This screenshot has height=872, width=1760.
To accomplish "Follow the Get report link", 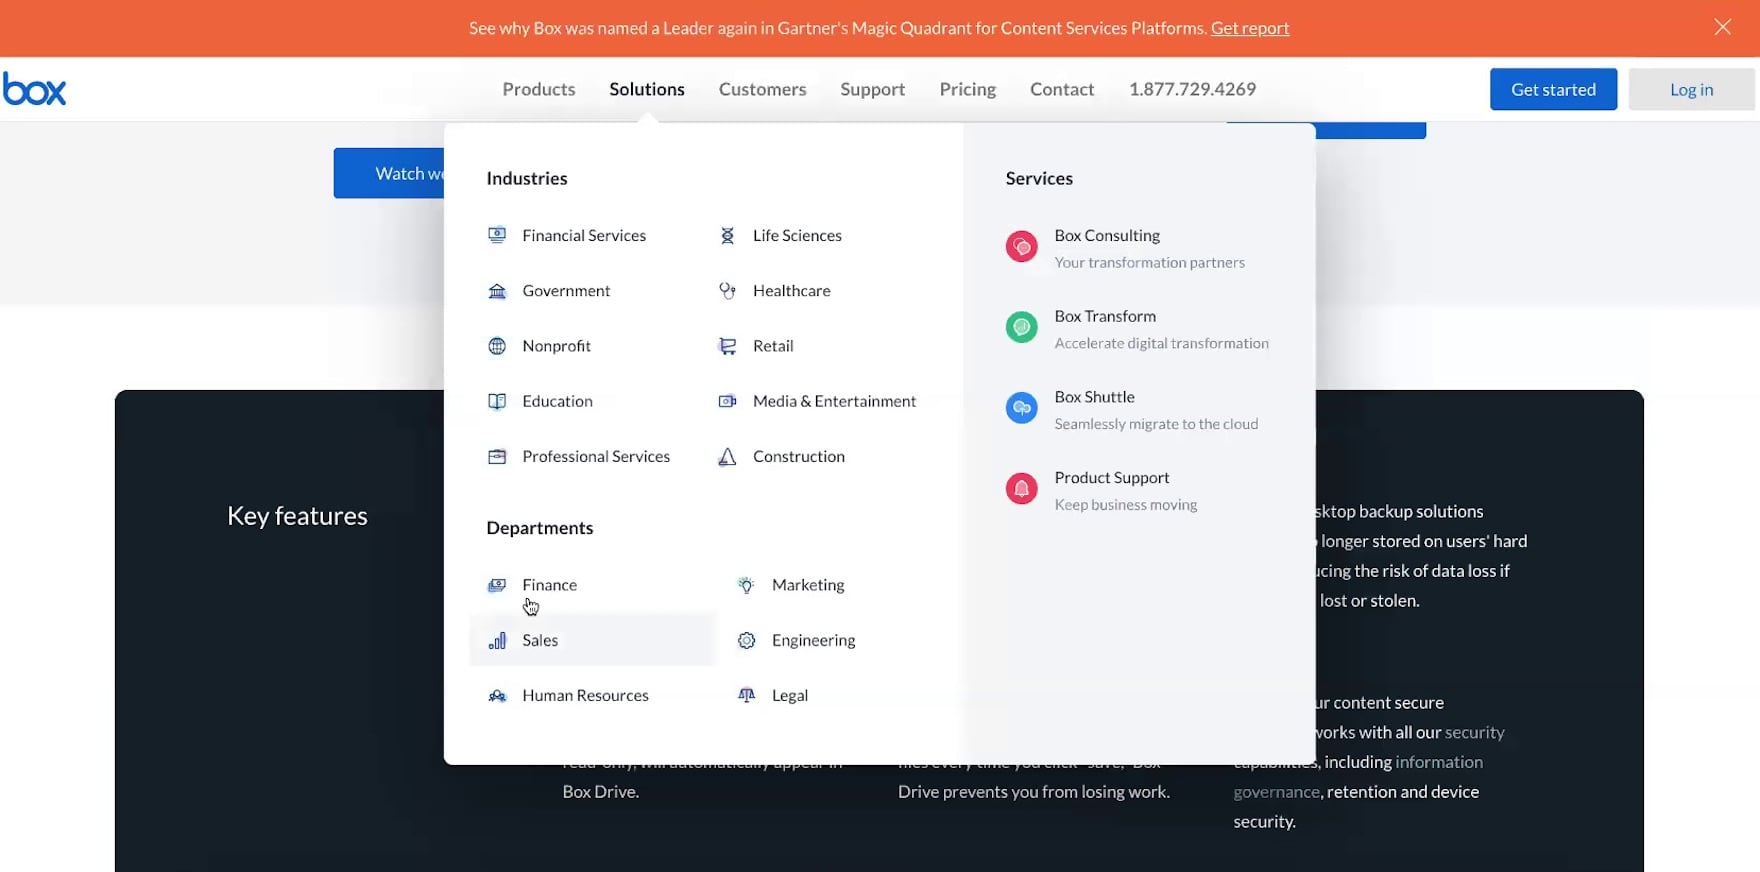I will (x=1249, y=28).
